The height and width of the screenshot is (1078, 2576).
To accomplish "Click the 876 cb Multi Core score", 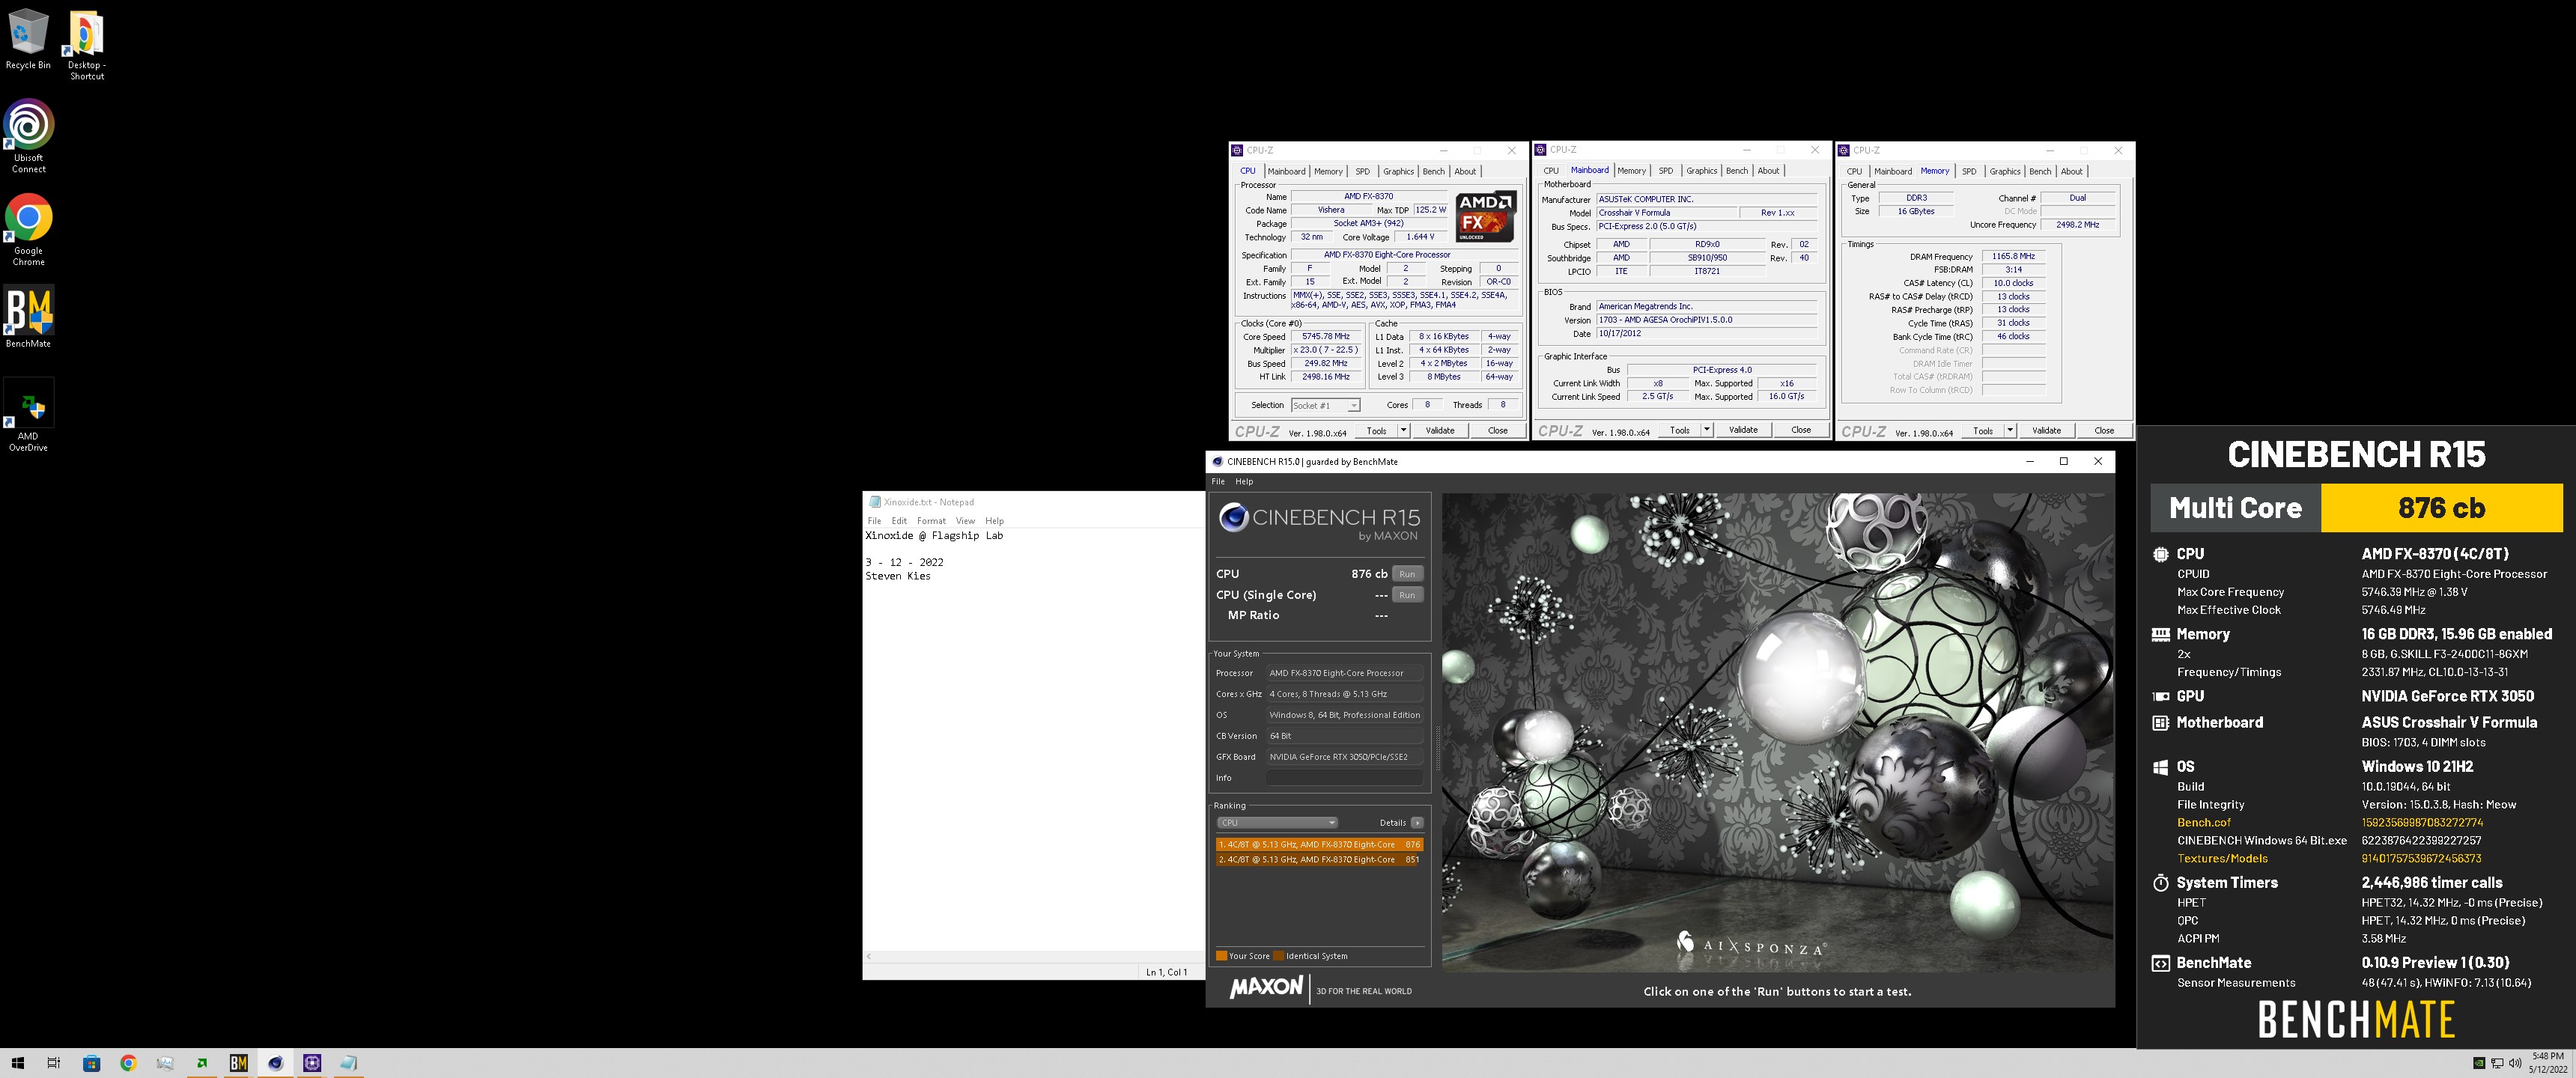I will point(2441,508).
